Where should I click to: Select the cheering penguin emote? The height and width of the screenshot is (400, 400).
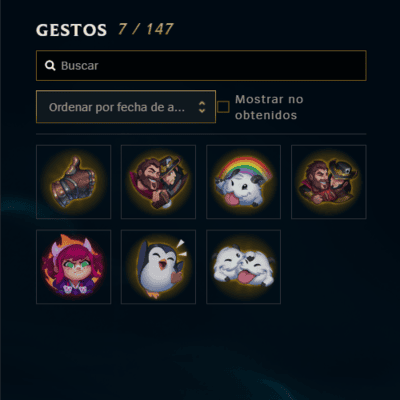[x=158, y=267]
